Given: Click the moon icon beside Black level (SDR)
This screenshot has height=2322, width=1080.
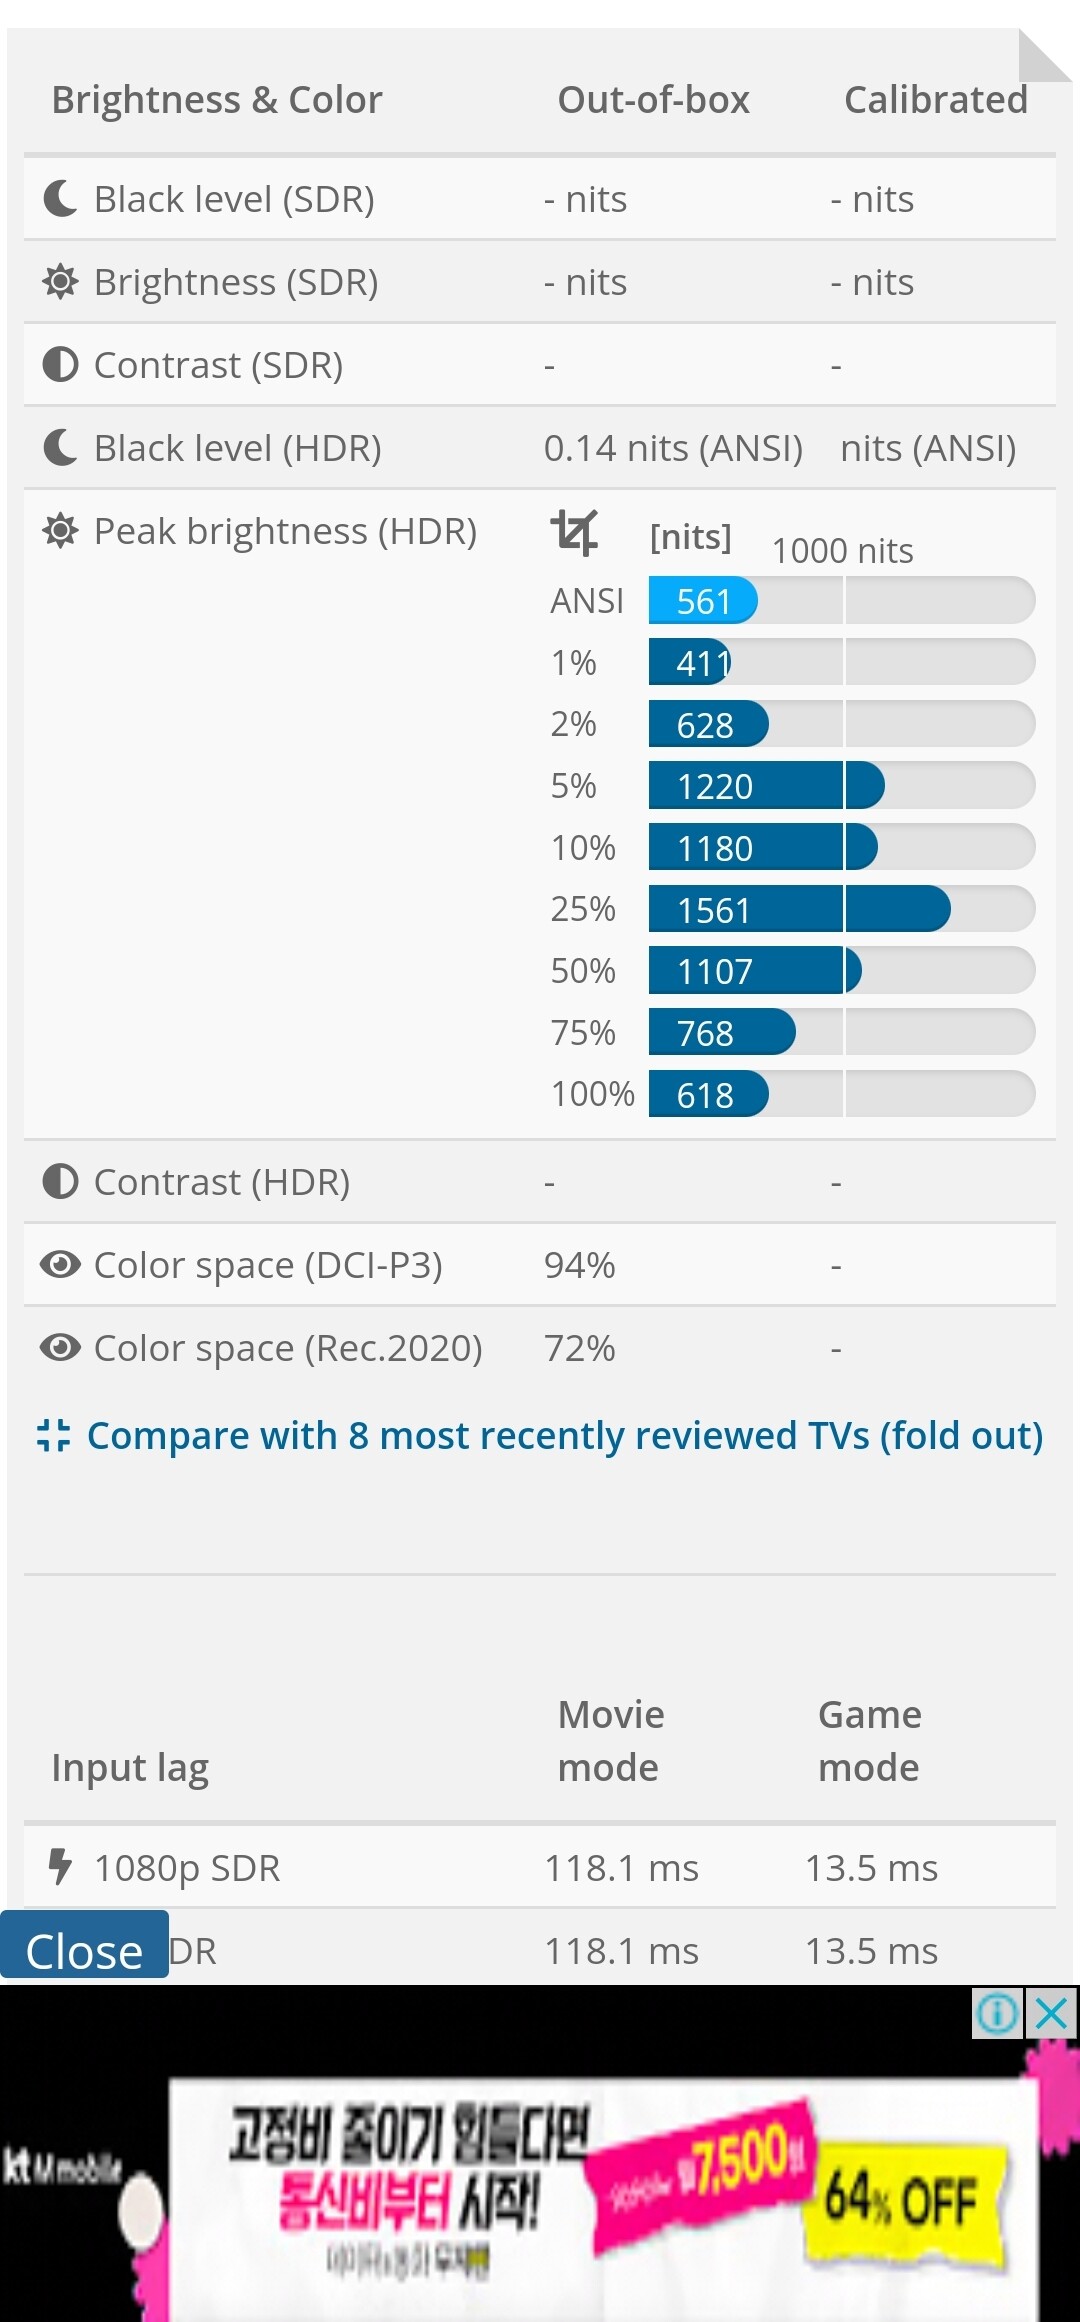Looking at the screenshot, I should point(61,198).
